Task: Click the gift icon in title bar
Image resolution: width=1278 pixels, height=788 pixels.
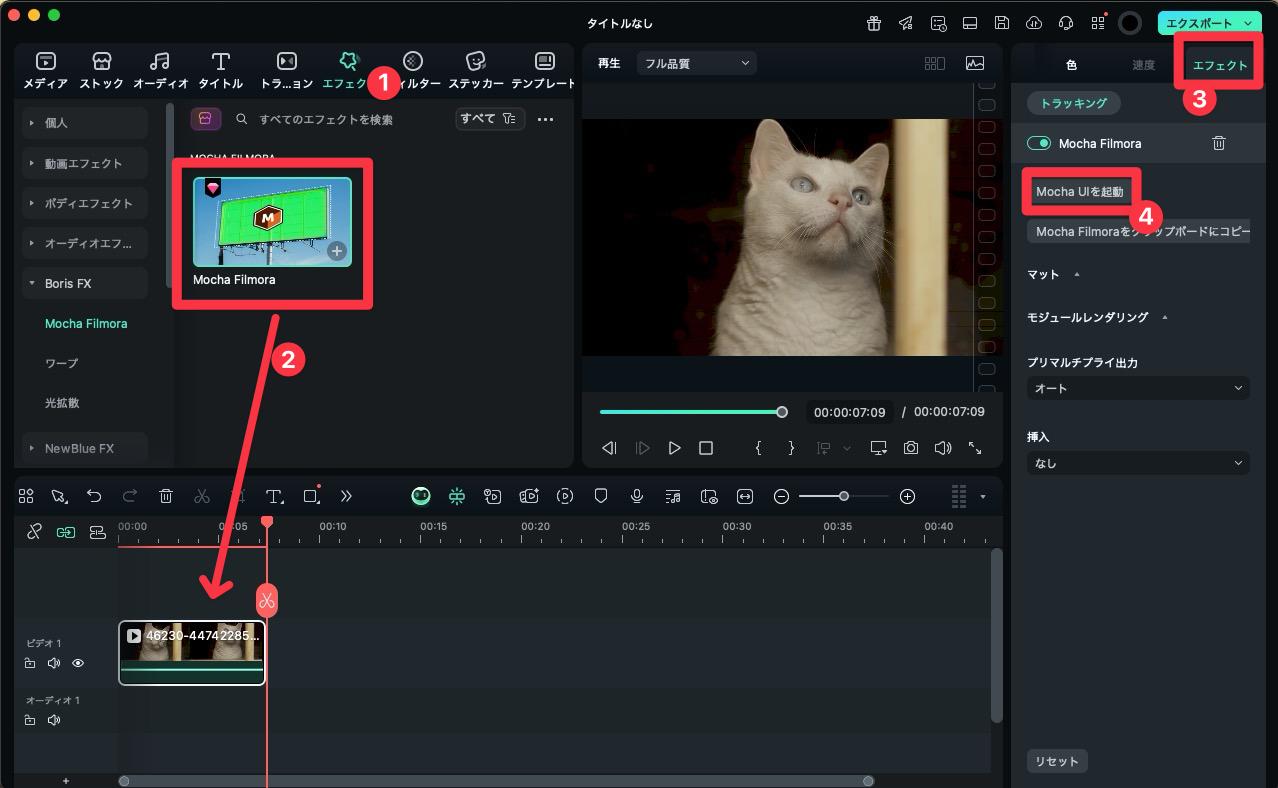Action: click(x=874, y=23)
